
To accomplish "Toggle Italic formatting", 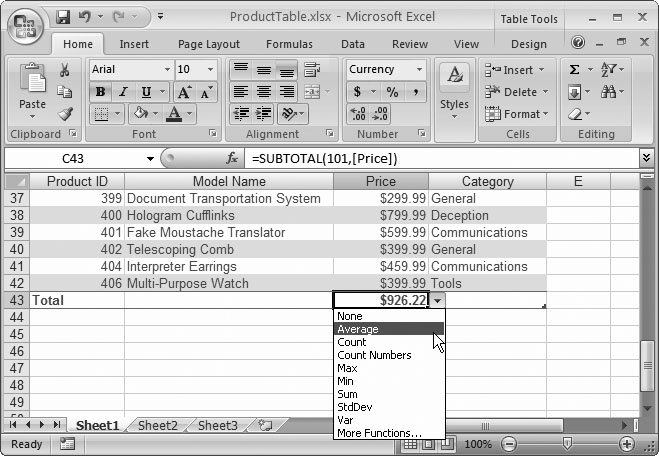I will 122,92.
